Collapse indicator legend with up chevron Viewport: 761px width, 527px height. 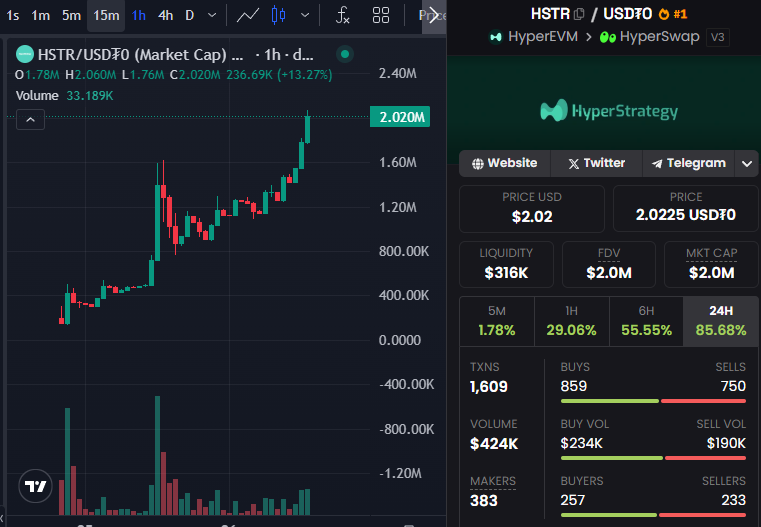click(x=31, y=119)
